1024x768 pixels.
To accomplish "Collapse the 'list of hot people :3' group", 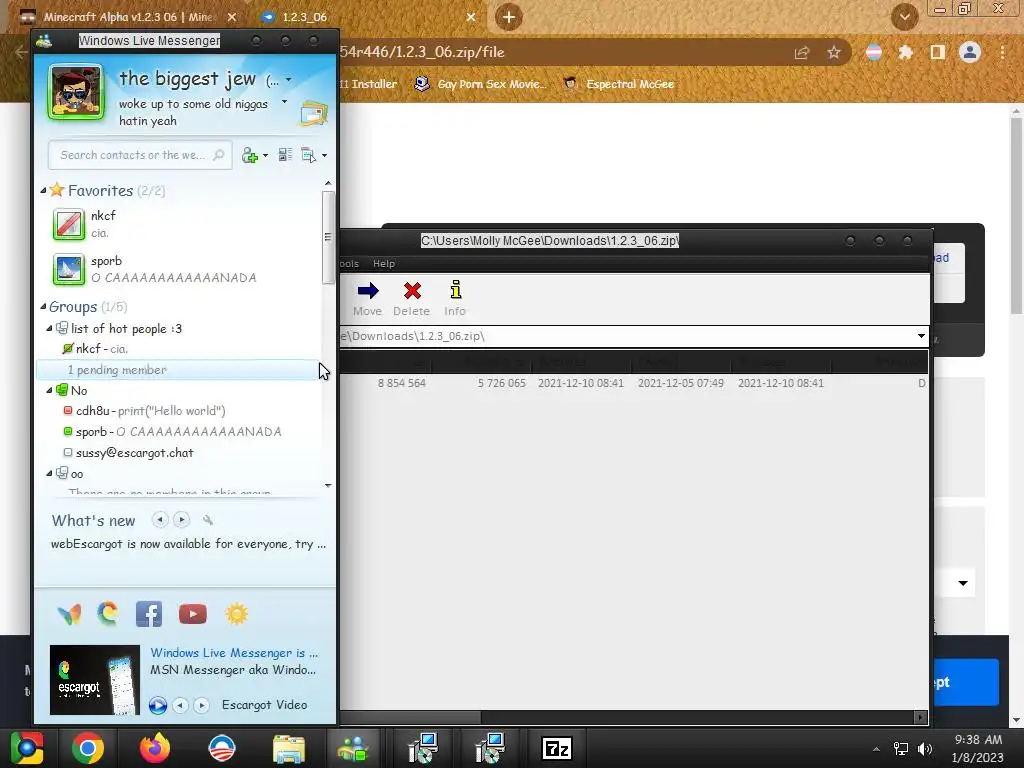I will (49, 328).
